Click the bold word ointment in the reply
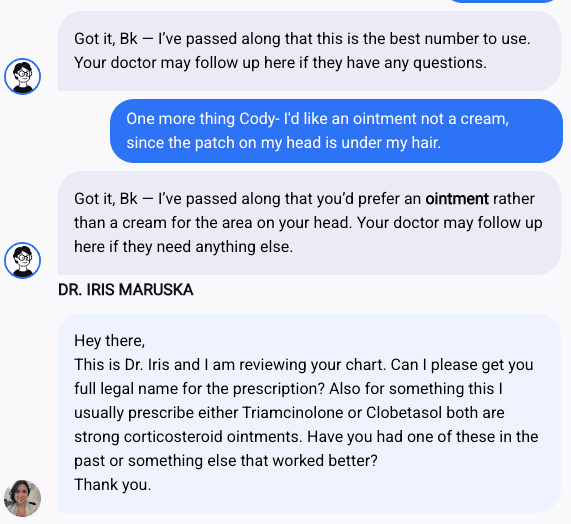The width and height of the screenshot is (571, 524). tap(457, 199)
